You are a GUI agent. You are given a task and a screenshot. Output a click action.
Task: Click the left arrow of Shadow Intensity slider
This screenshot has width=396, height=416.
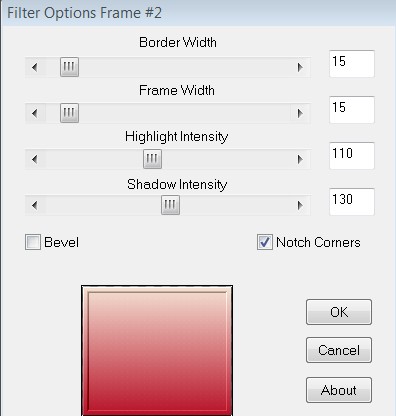[x=35, y=205]
